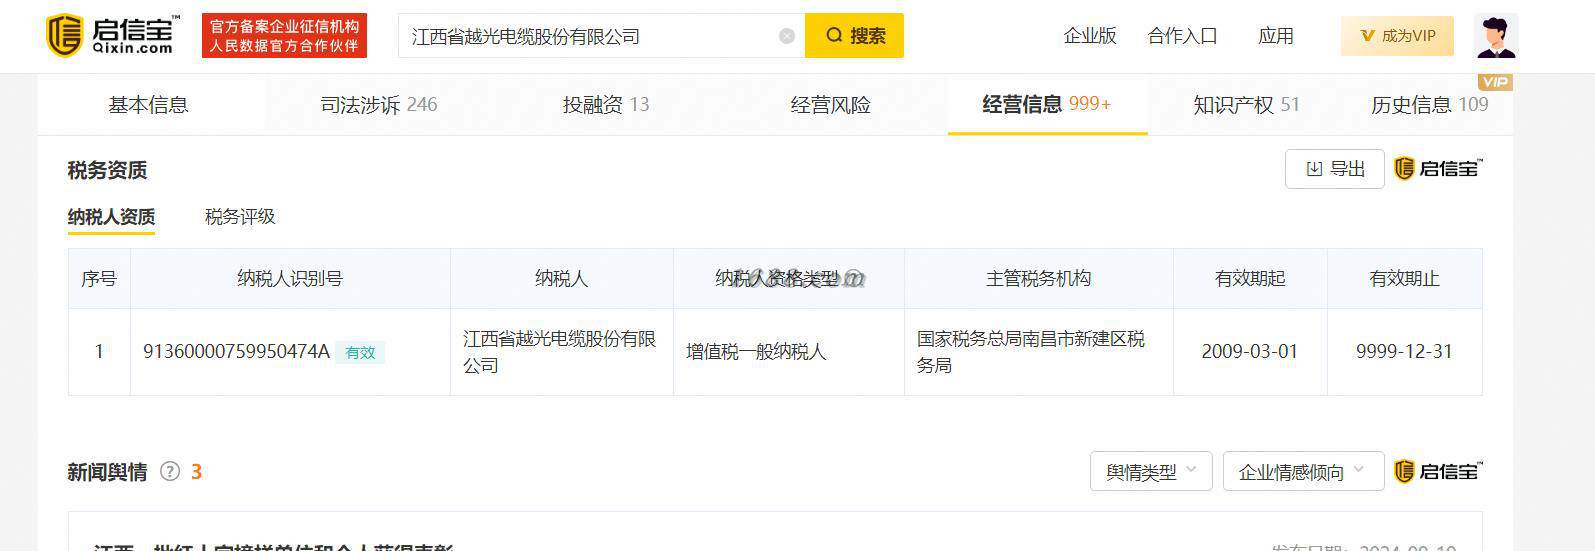Click the end date 9999-12-31
1595x551 pixels.
point(1404,352)
